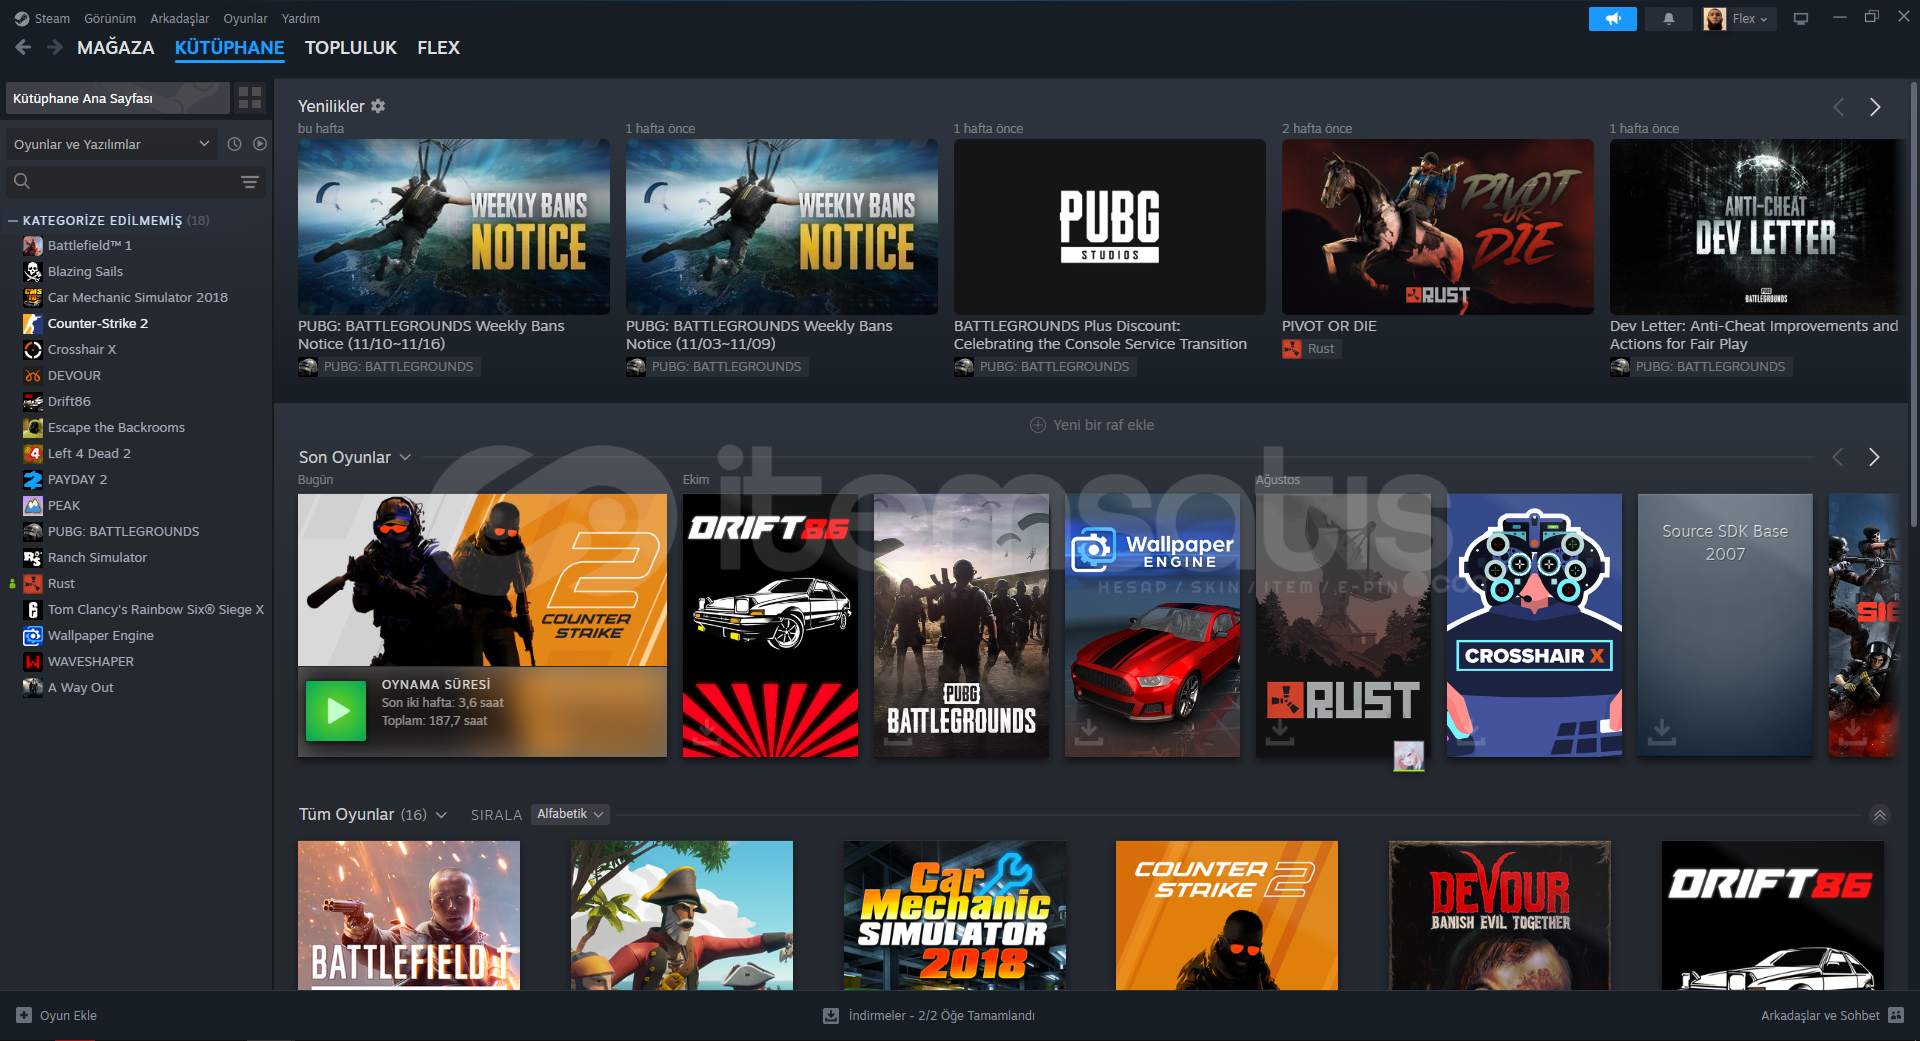This screenshot has width=1920, height=1041.
Task: Click the Rust icon in sidebar list
Action: coord(33,584)
